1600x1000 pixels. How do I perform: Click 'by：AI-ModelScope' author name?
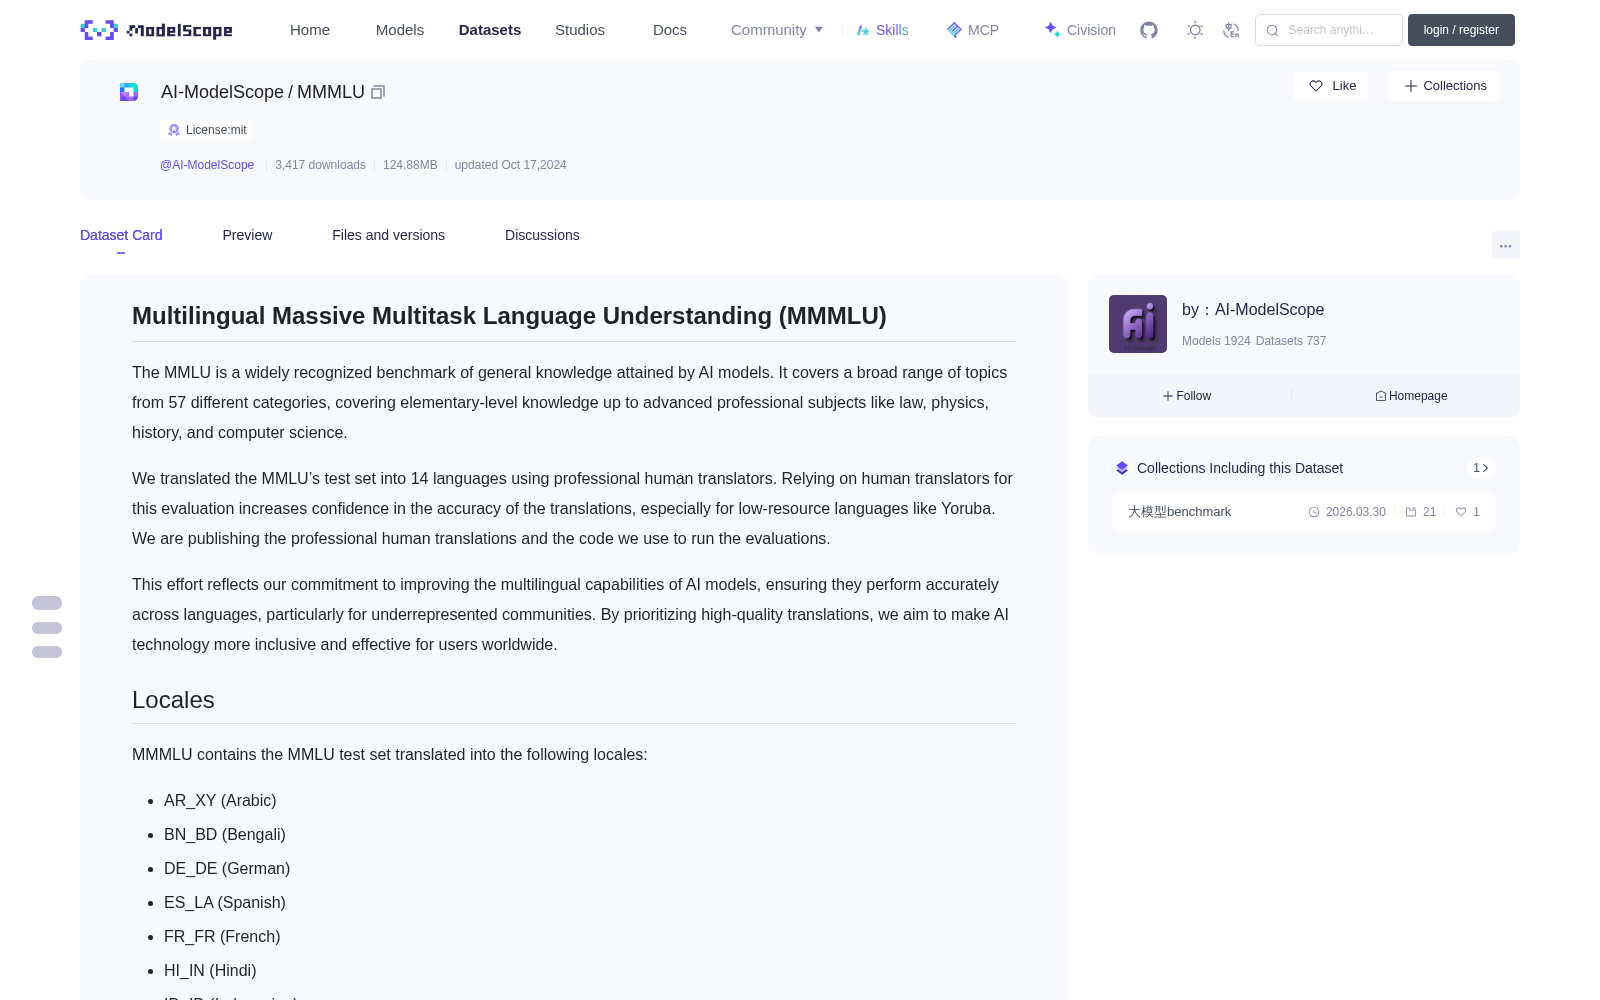coord(1253,310)
